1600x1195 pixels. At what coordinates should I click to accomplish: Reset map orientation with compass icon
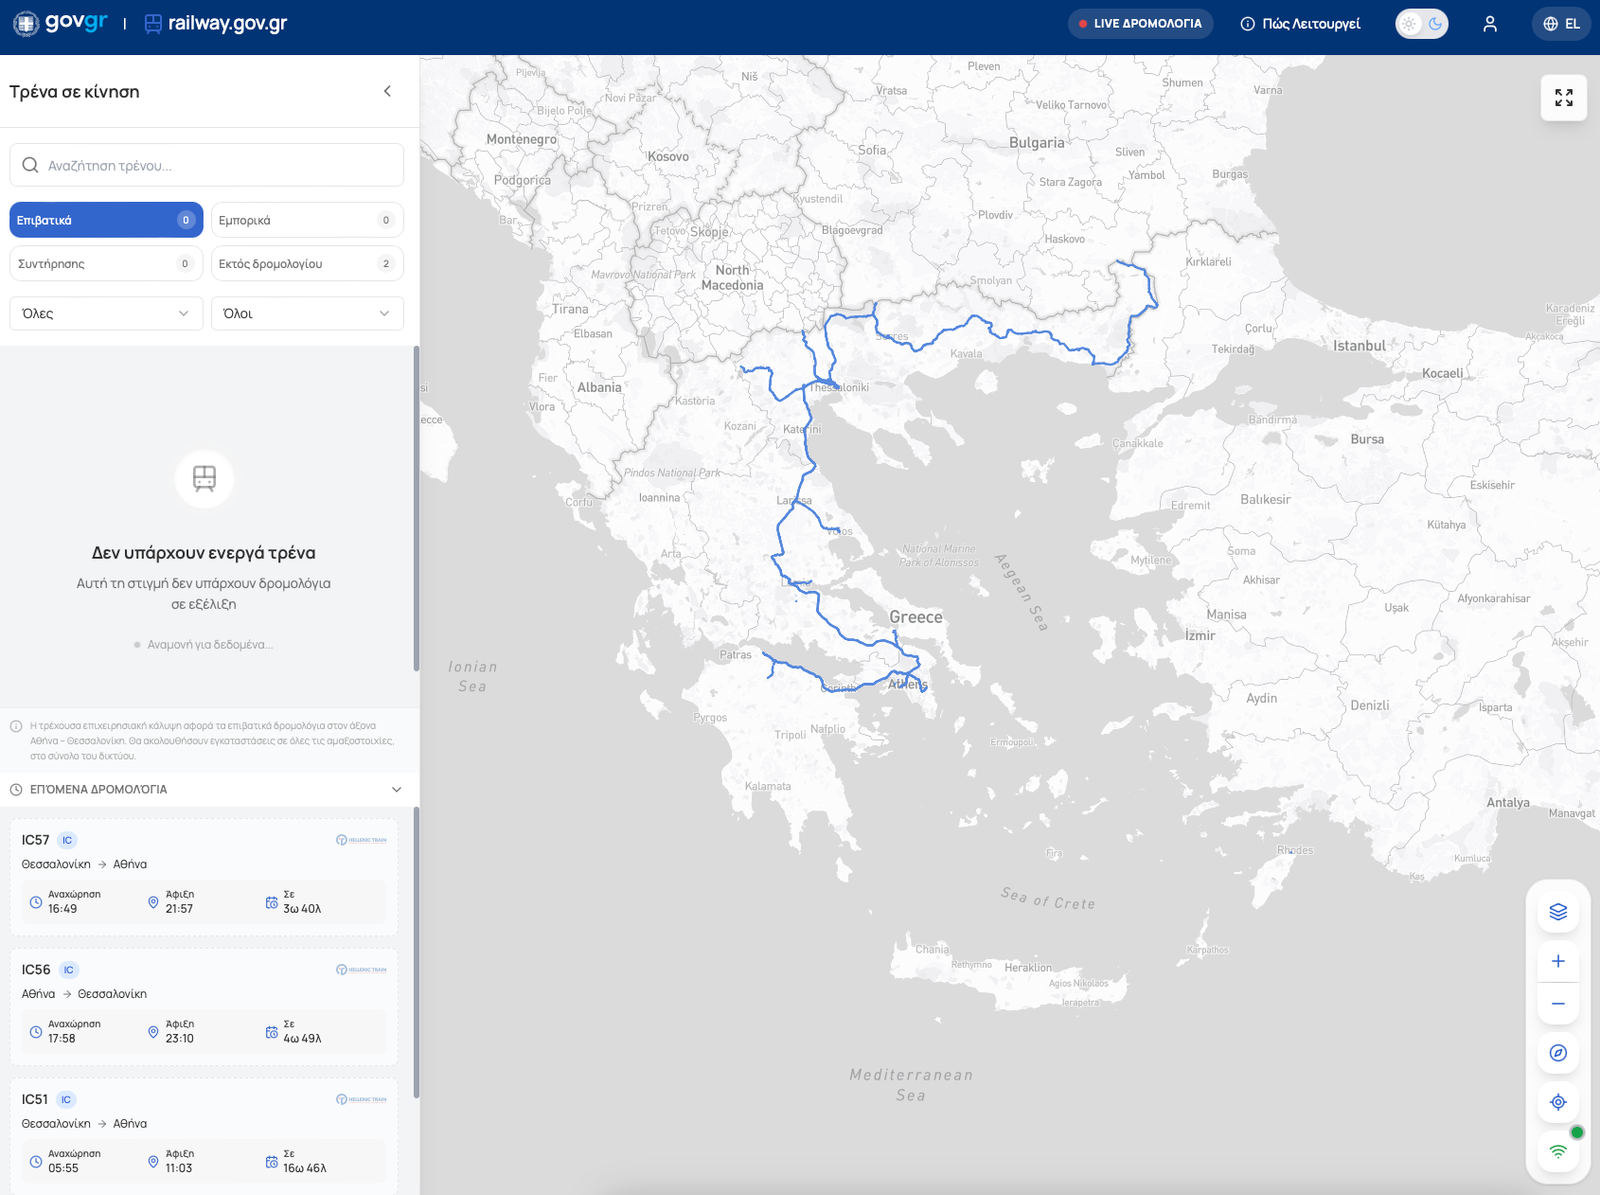(1558, 1053)
